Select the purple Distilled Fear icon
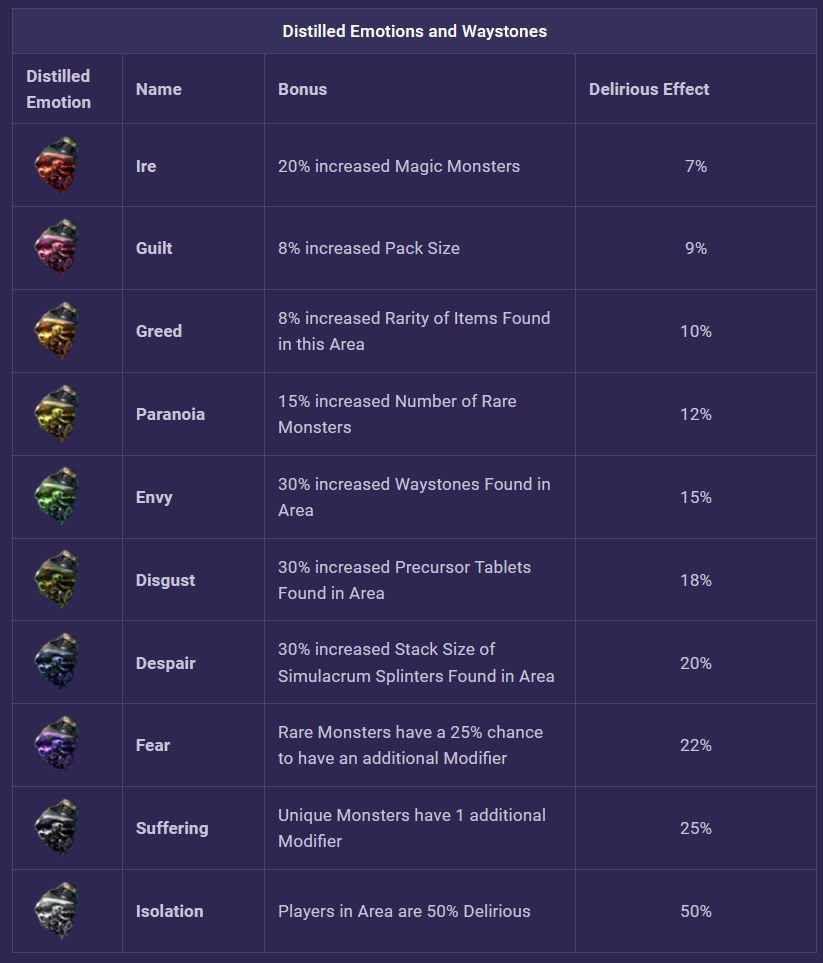The image size is (823, 963). pyautogui.click(x=56, y=745)
